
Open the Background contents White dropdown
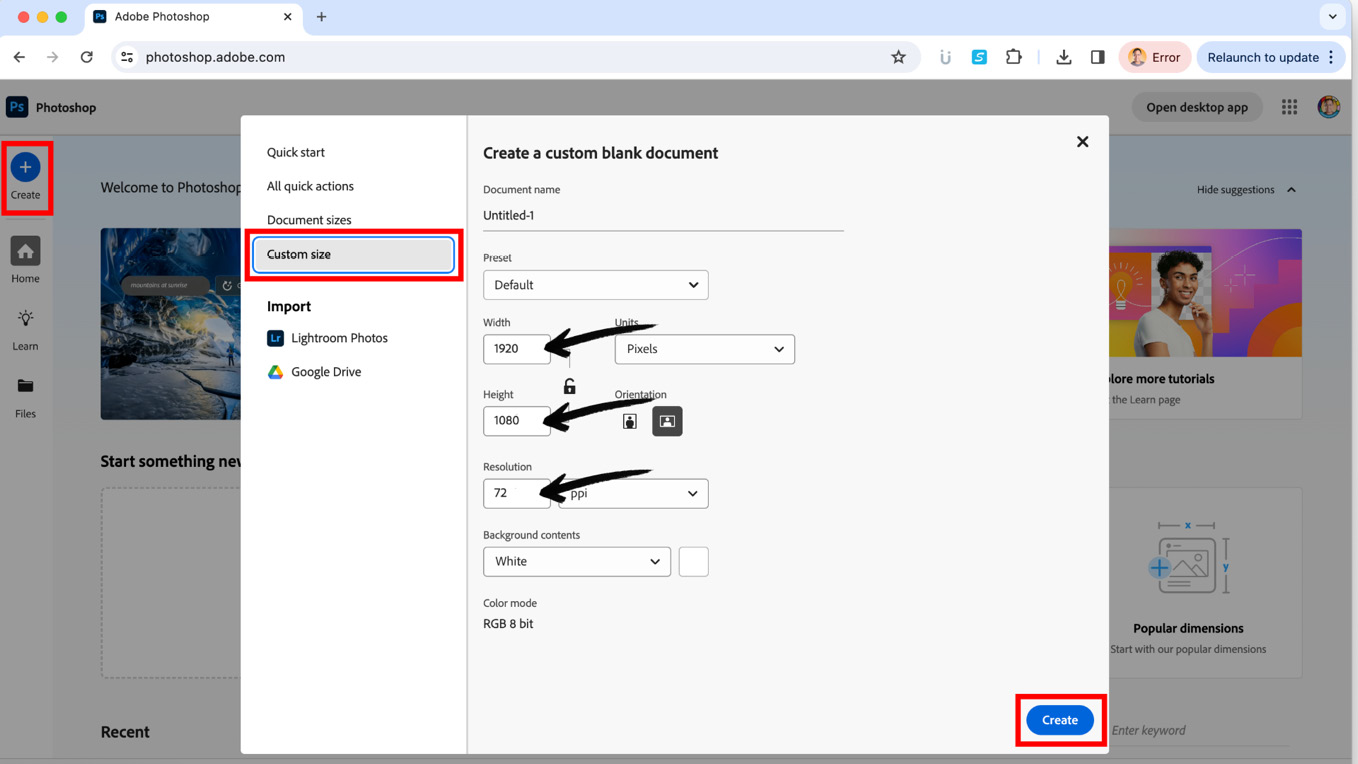pos(577,562)
